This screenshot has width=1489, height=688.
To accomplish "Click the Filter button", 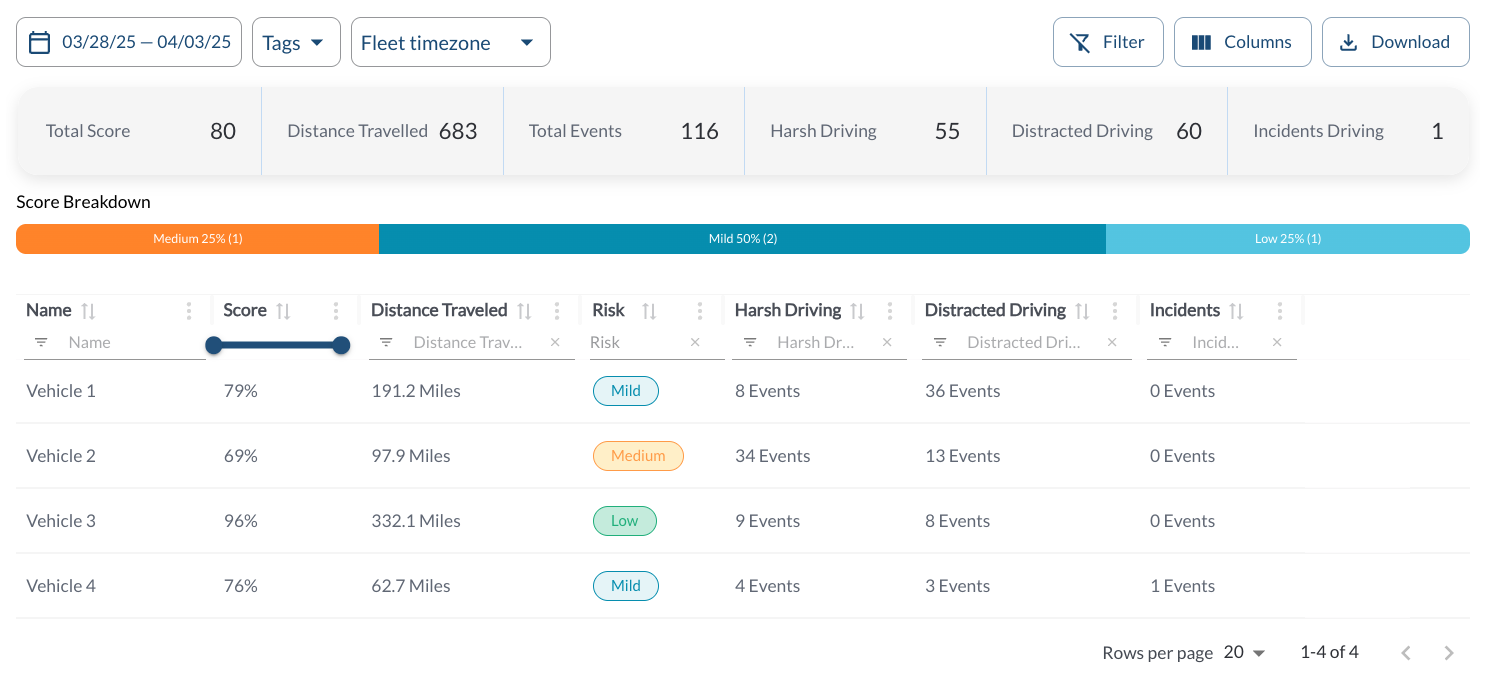I will [1108, 42].
